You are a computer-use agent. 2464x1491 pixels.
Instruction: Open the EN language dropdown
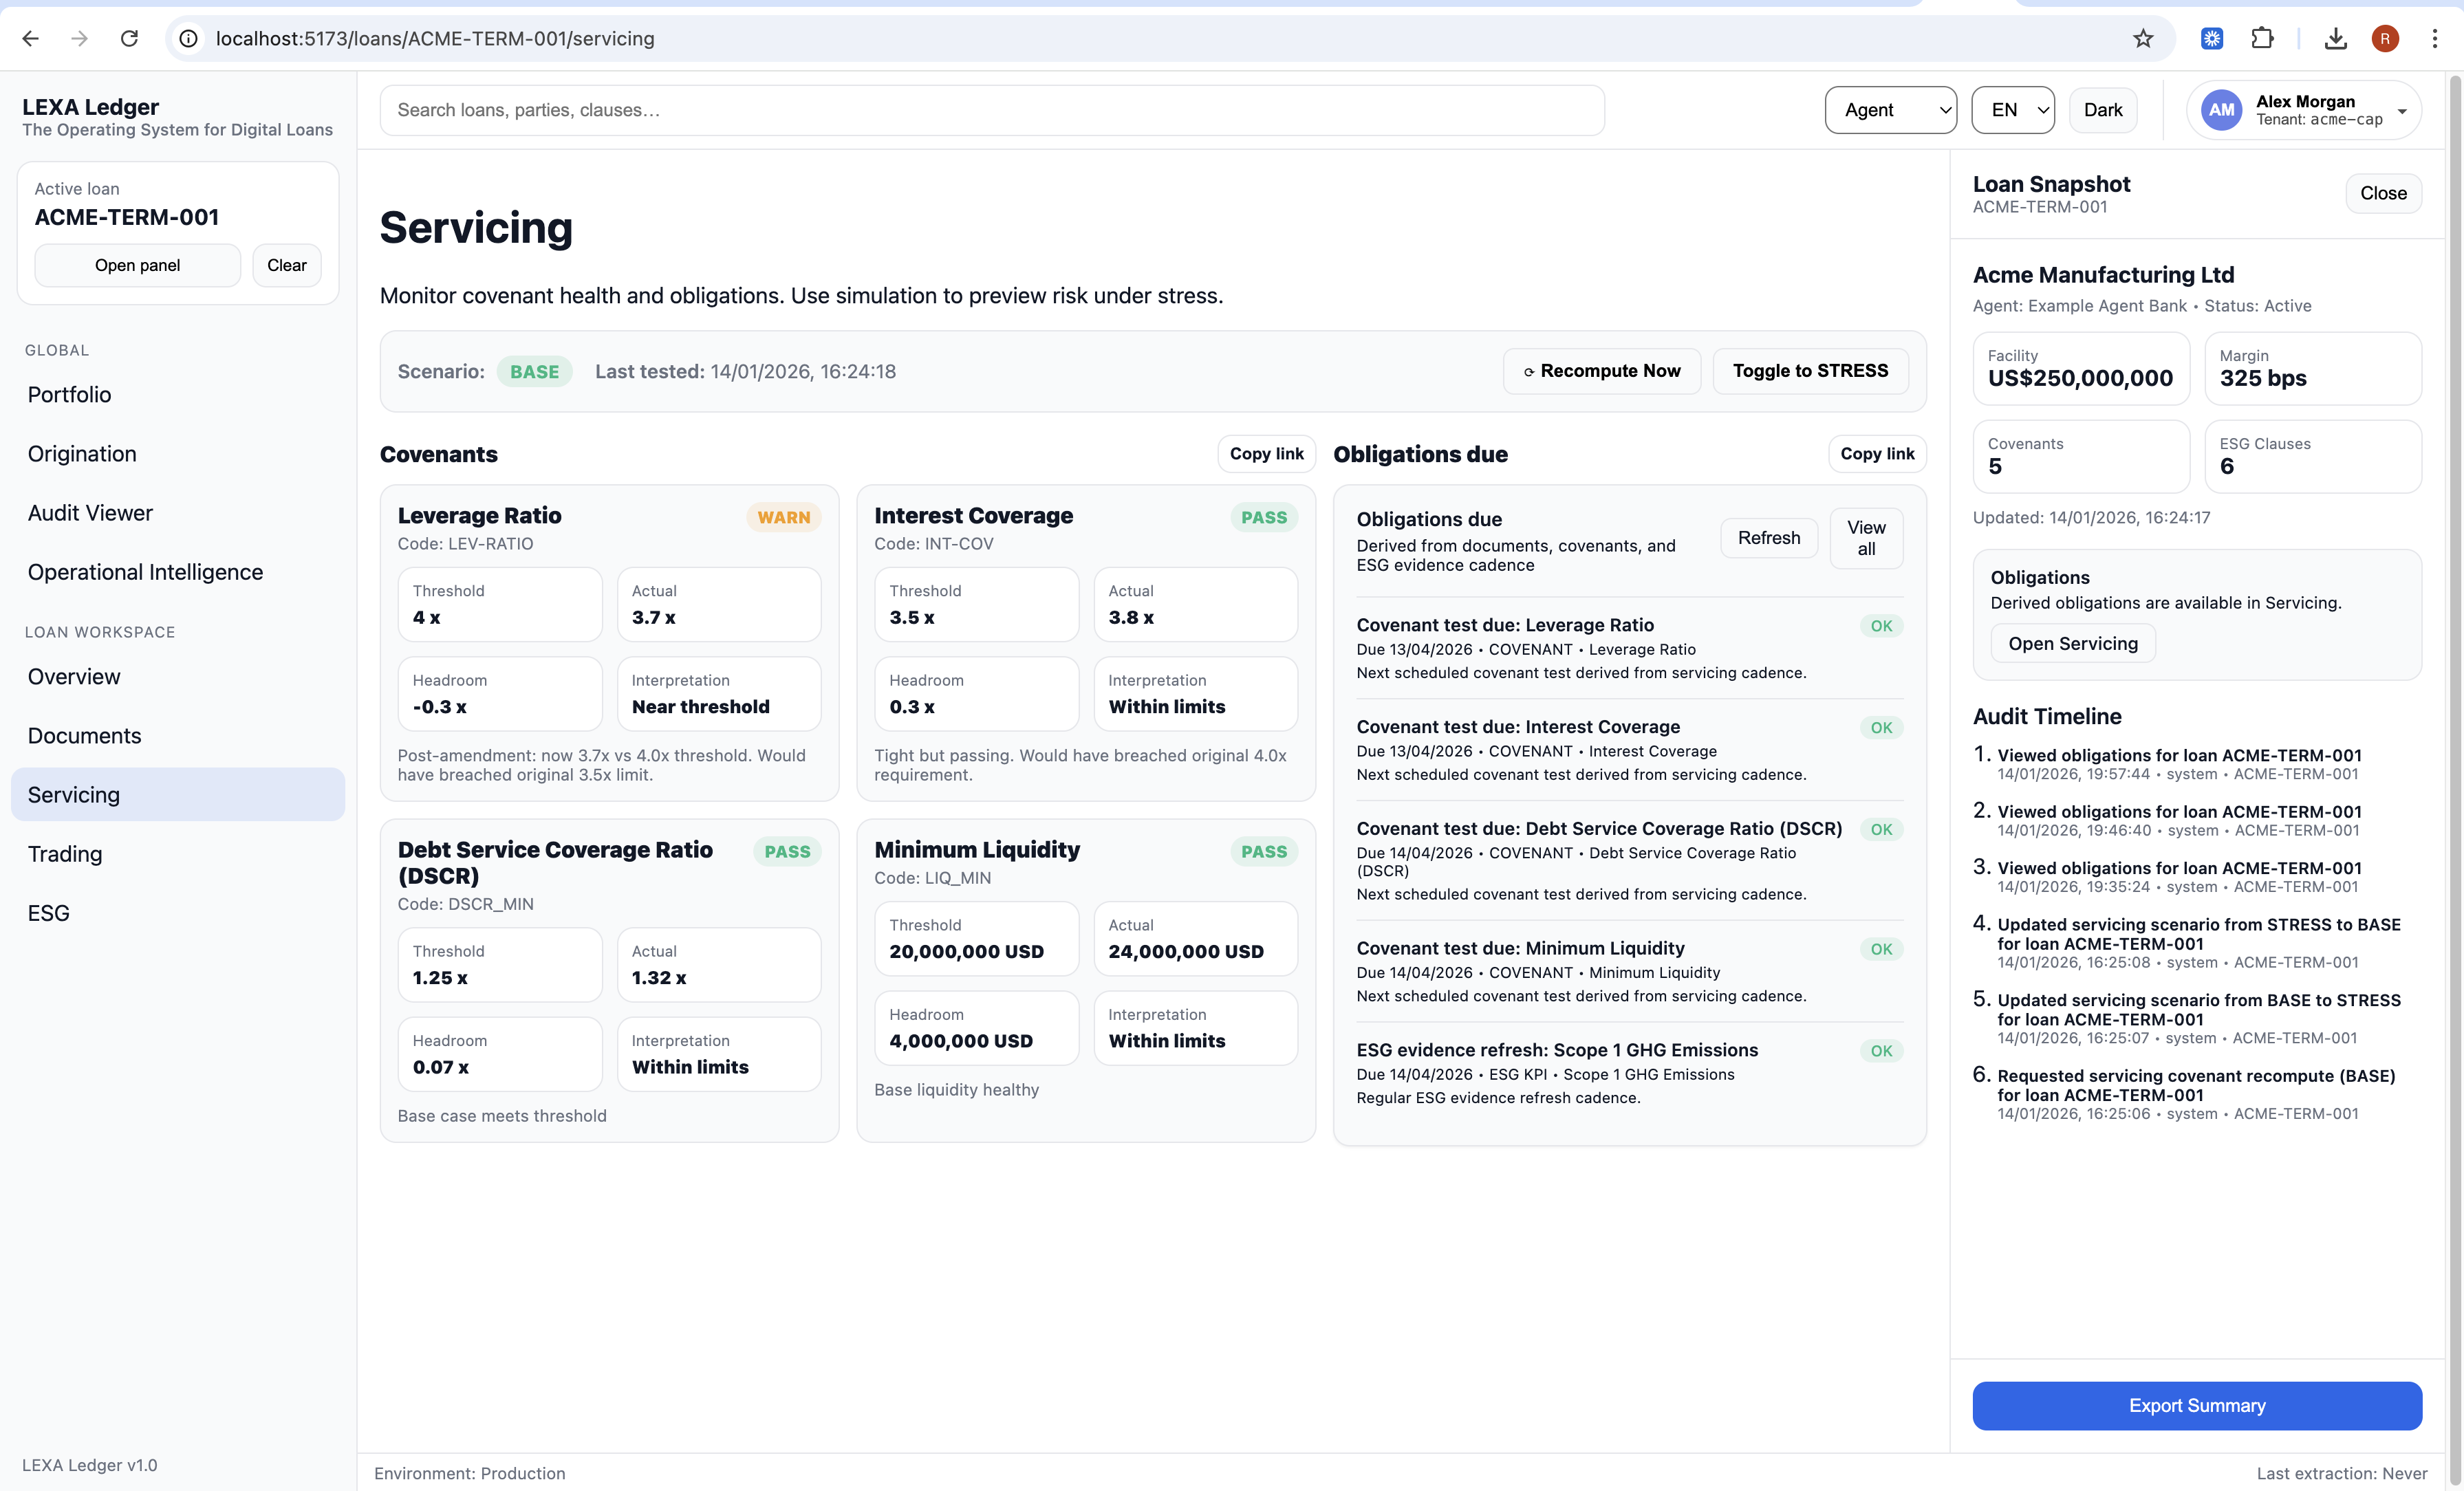coord(2012,110)
